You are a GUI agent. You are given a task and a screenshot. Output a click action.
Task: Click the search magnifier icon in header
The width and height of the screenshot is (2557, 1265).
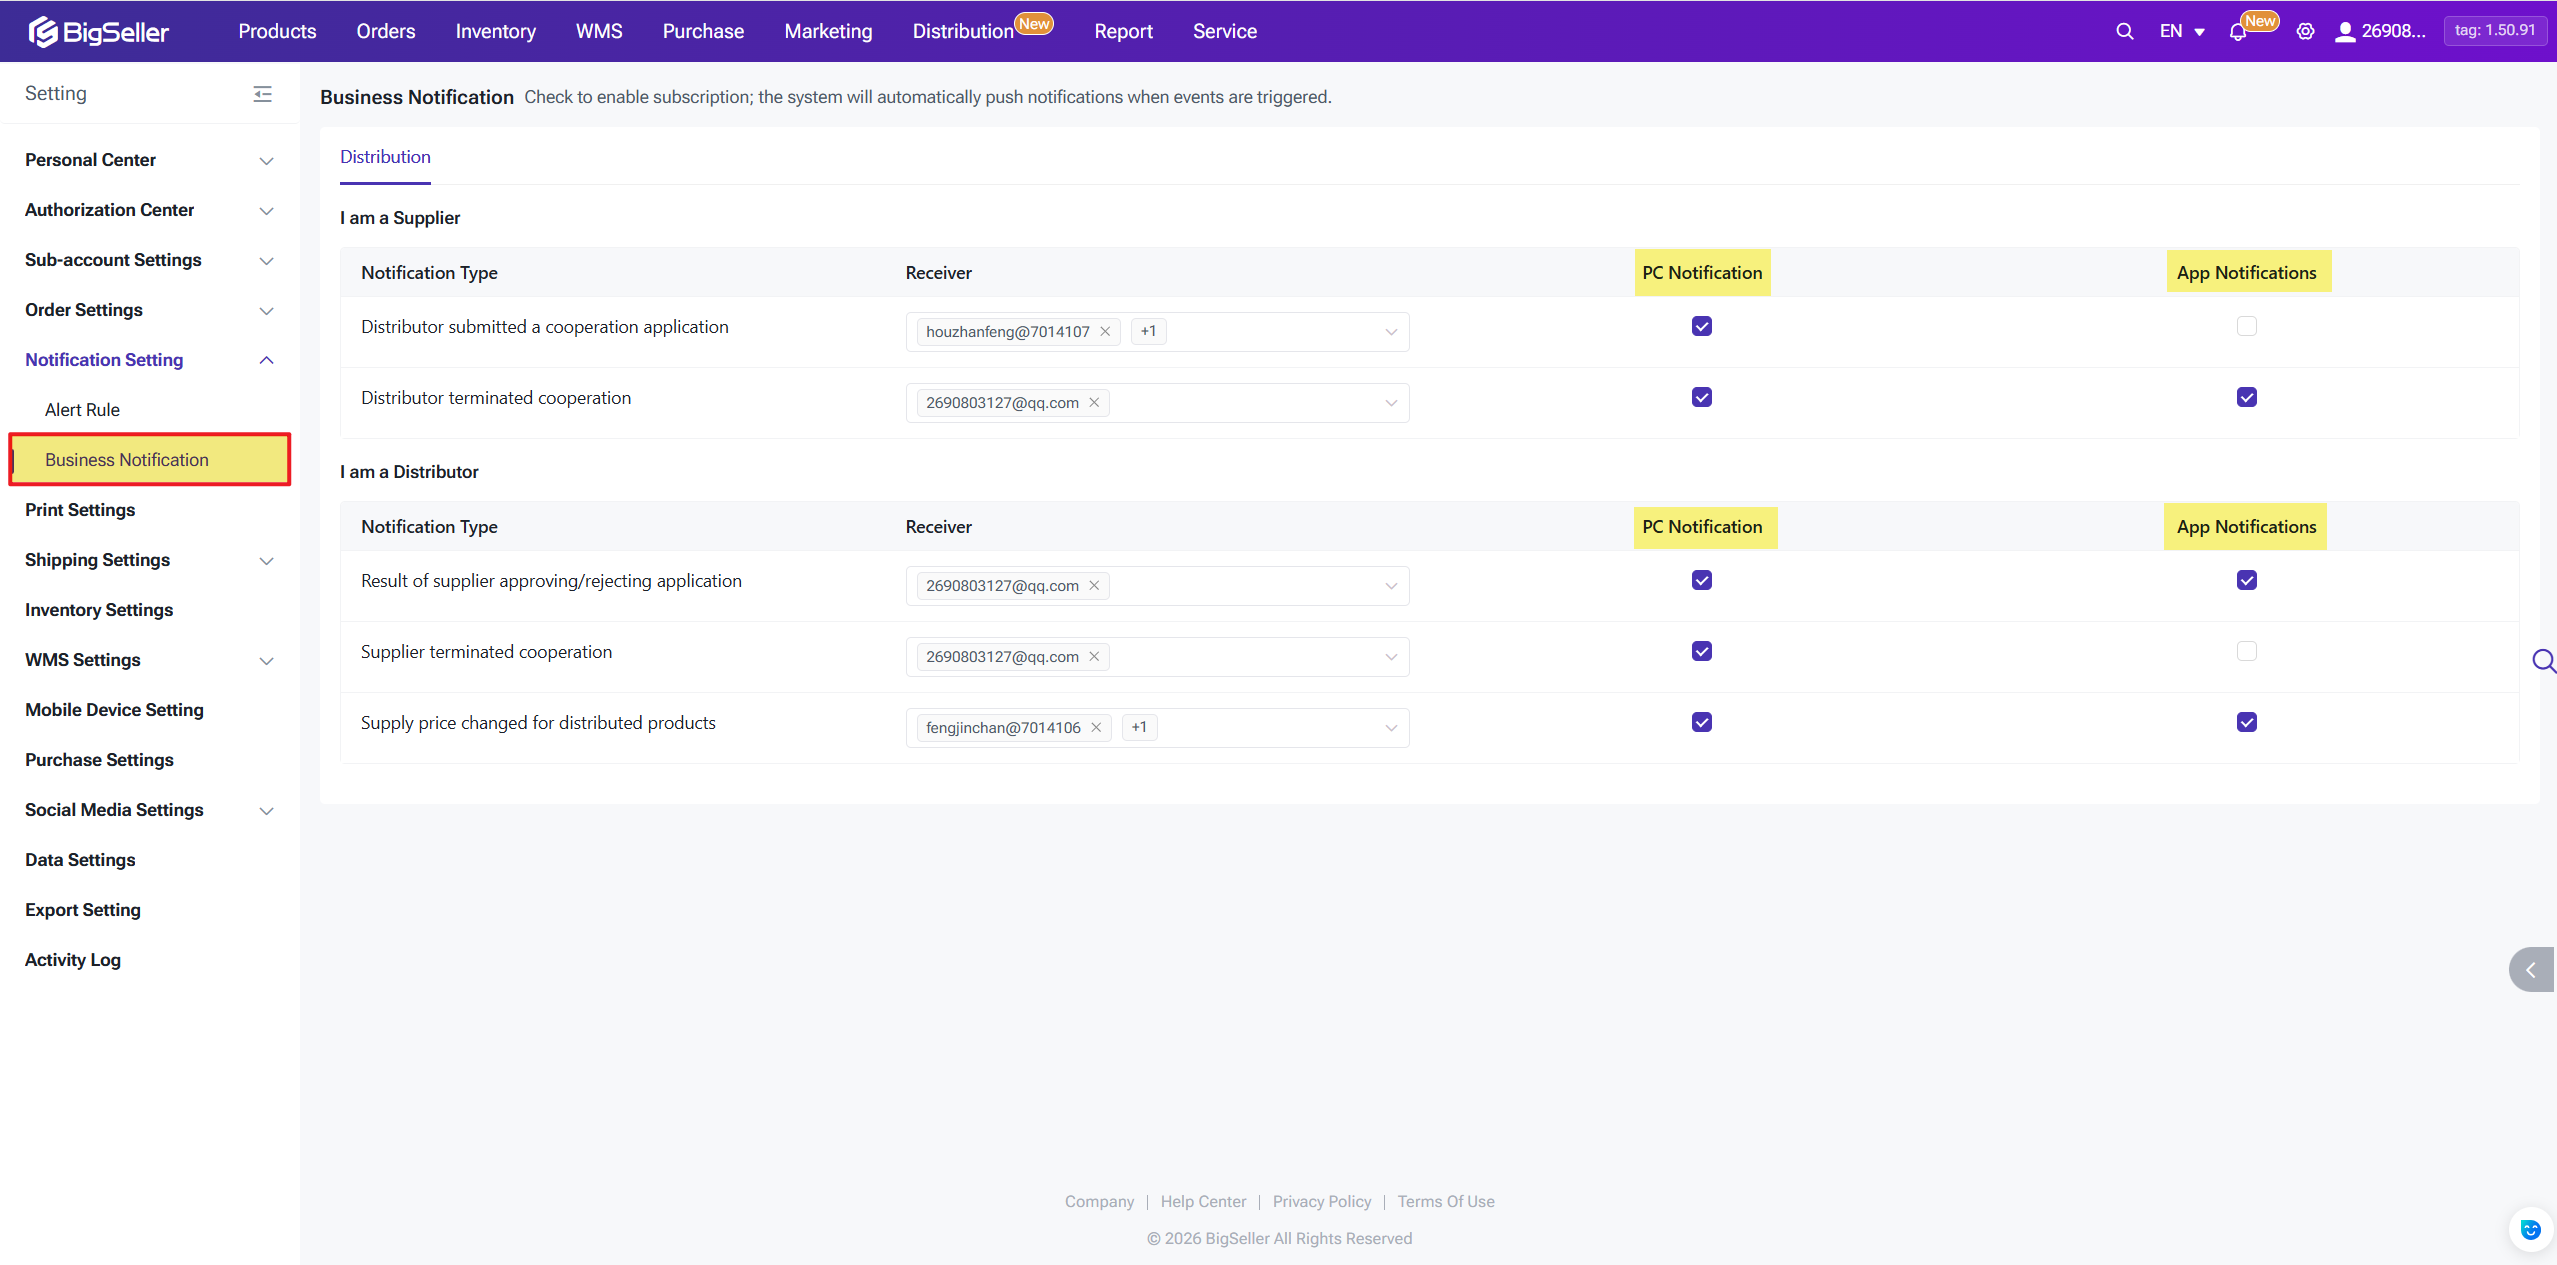[2124, 31]
